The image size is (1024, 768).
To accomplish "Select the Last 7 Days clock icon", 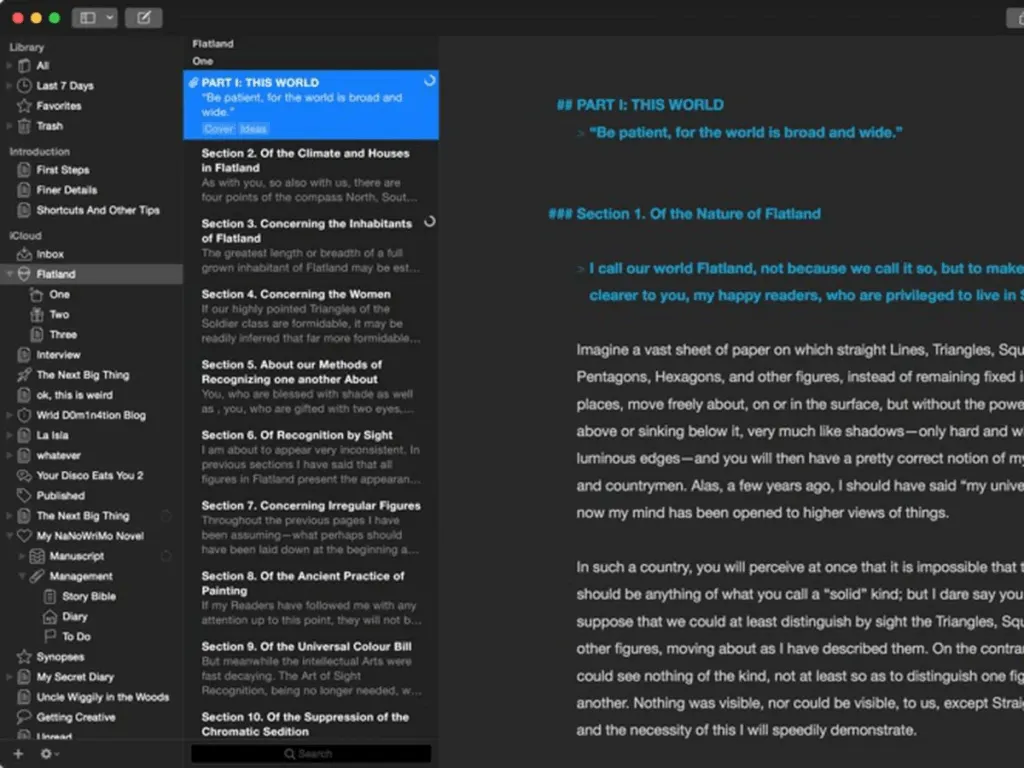I will [24, 86].
